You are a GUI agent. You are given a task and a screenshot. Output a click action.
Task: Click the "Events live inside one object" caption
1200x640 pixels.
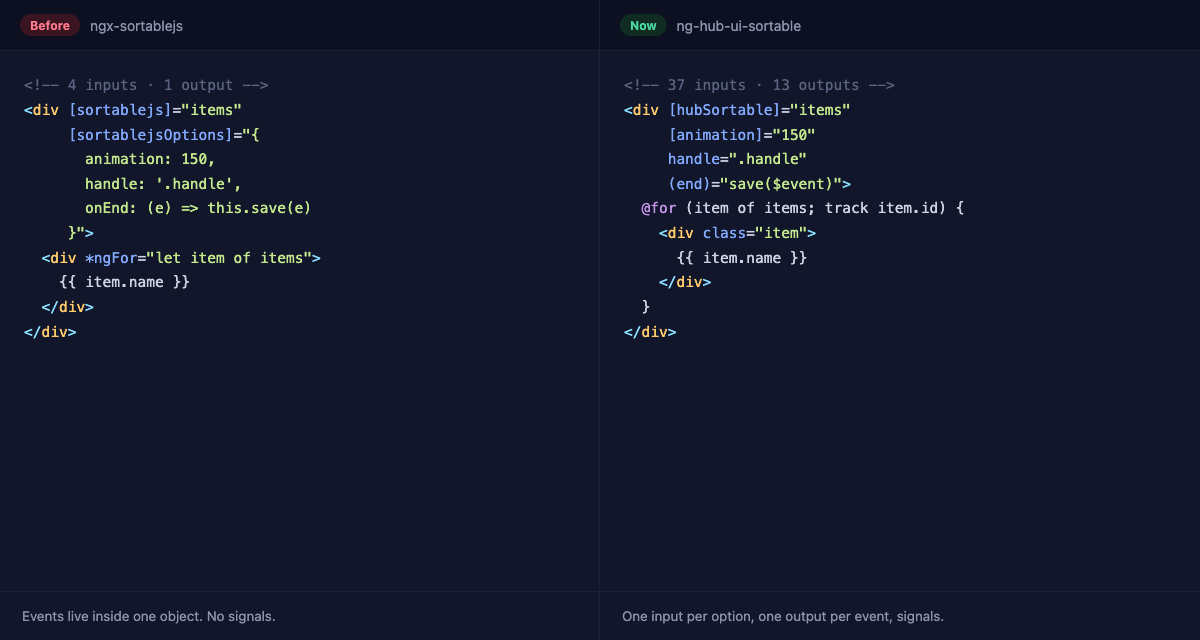click(148, 616)
